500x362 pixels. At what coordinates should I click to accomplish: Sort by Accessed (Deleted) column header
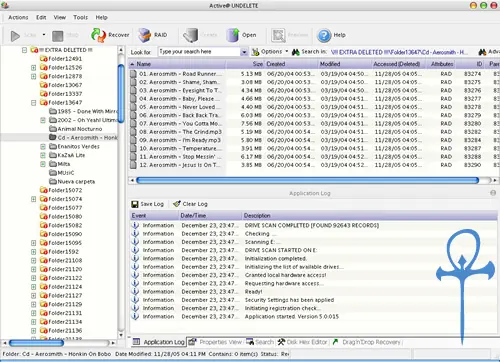pyautogui.click(x=399, y=64)
